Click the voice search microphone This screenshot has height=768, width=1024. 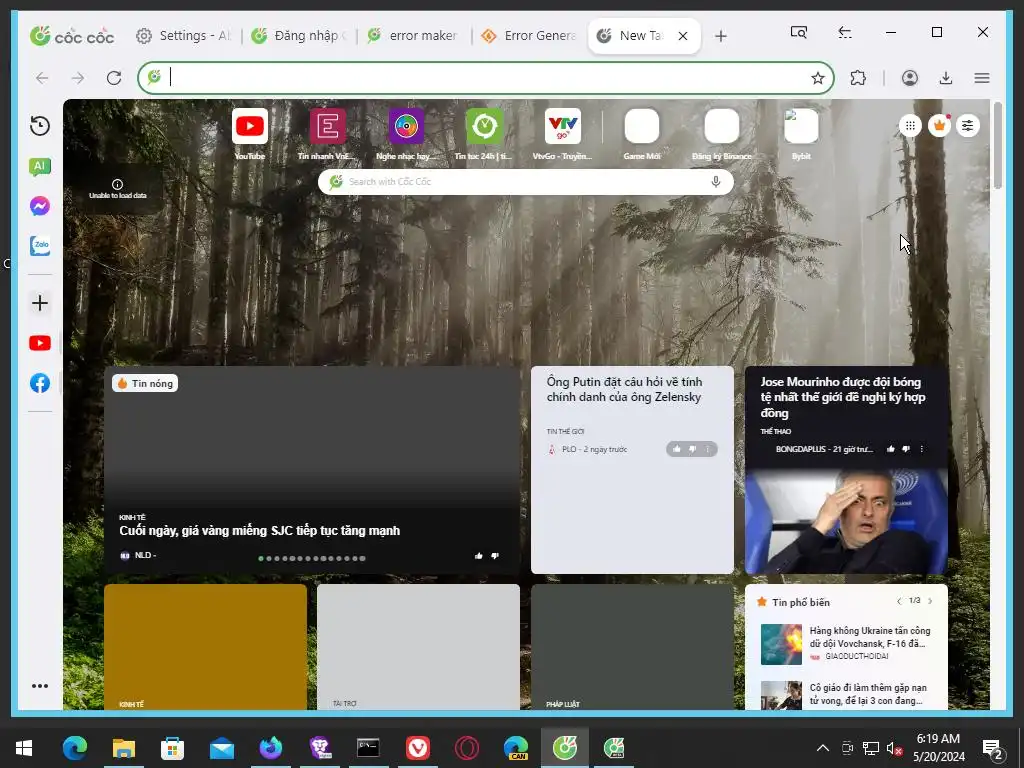click(x=716, y=182)
